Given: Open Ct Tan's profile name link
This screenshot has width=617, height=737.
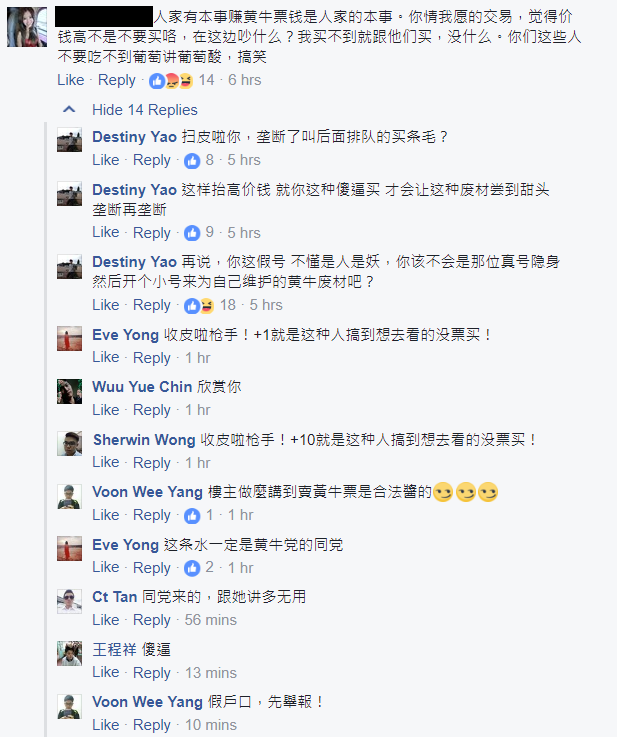Looking at the screenshot, I should tap(114, 596).
